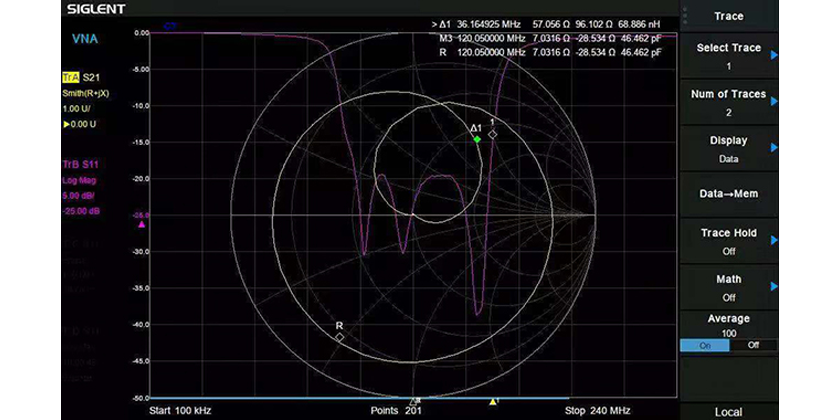Screen dimensions: 840x420
Task: Click the Δ1 marker readout row
Action: [x=546, y=23]
